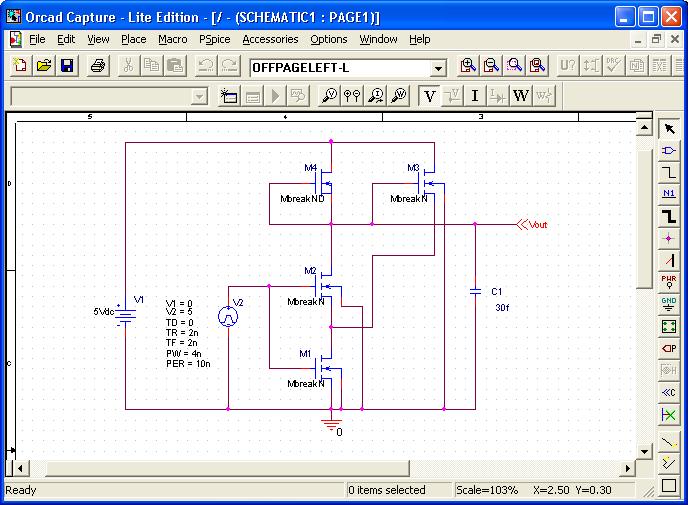The width and height of the screenshot is (688, 505).
Task: Choose the Place Bus tool
Action: point(669,217)
